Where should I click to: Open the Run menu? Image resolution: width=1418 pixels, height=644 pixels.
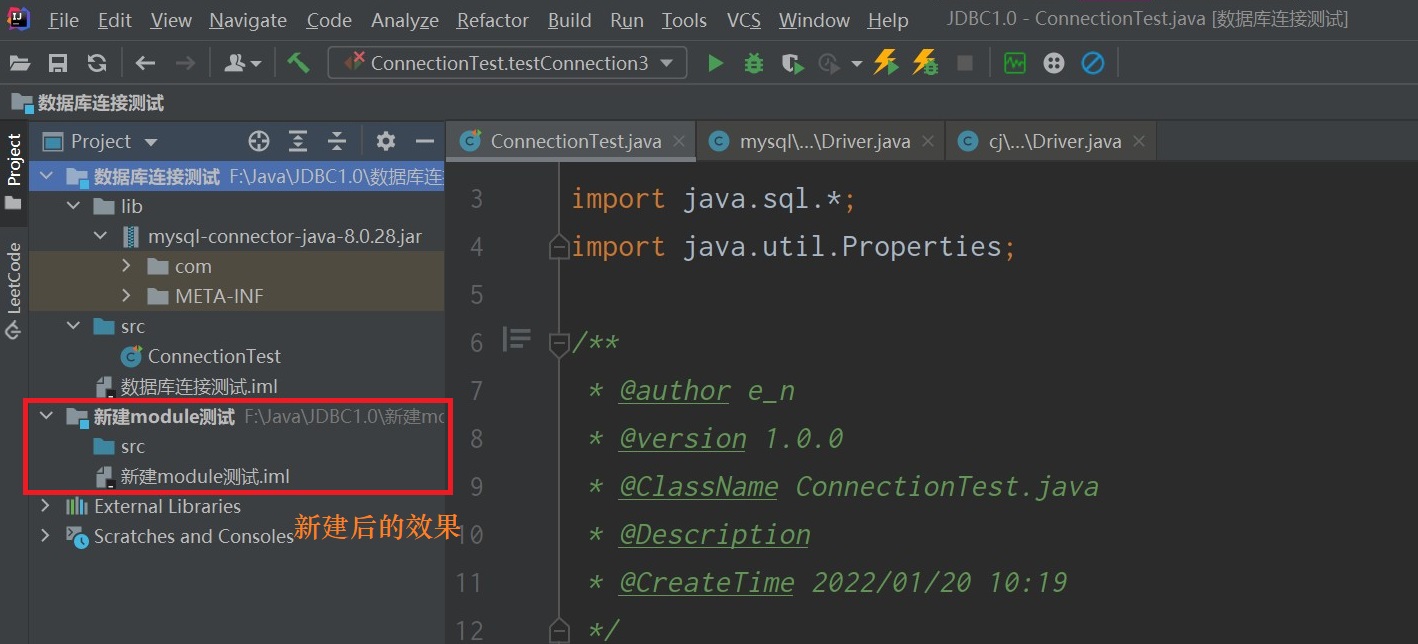click(627, 20)
